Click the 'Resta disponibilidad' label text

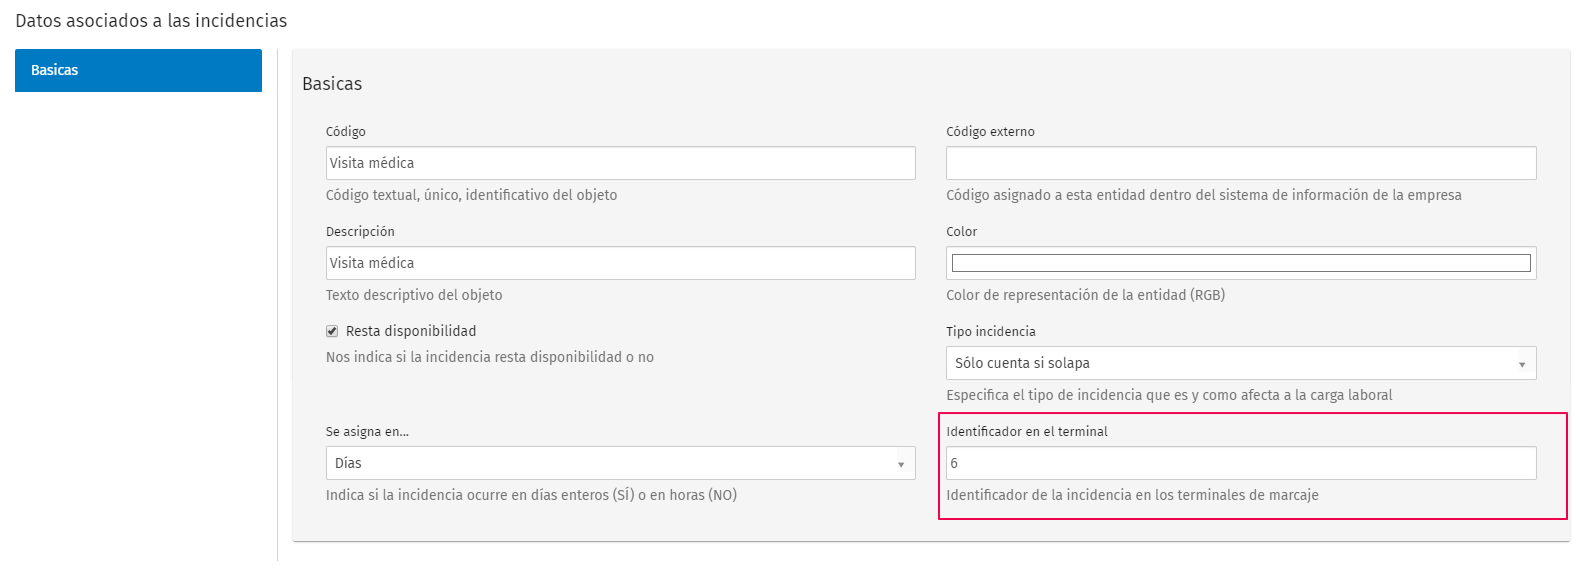[x=411, y=331]
